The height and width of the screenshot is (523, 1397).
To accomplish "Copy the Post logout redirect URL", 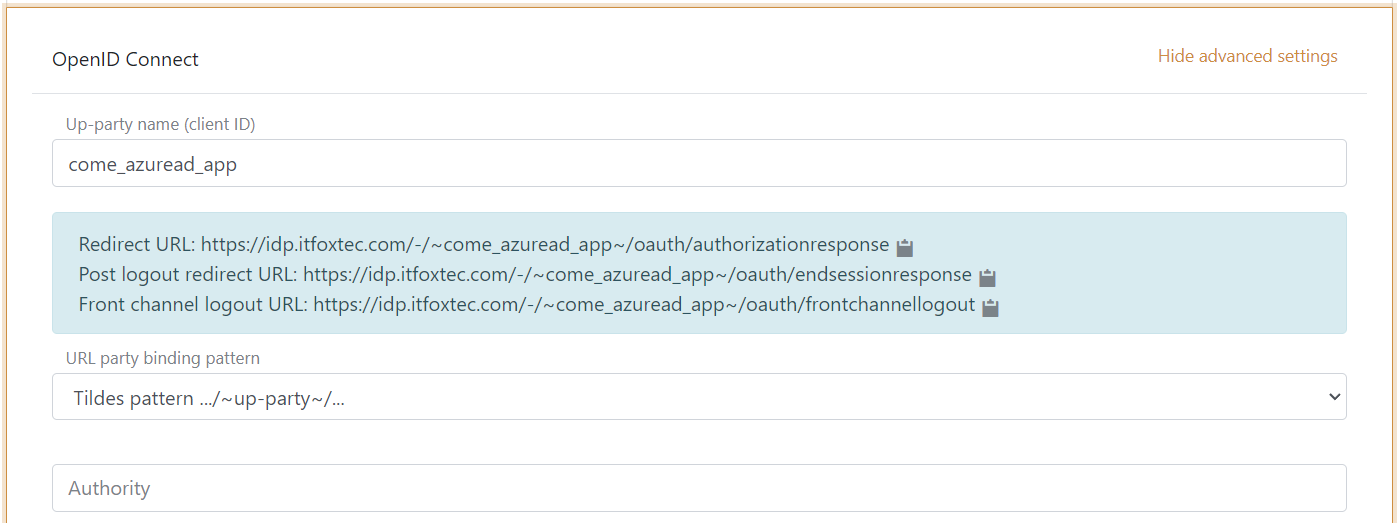I will pos(987,277).
